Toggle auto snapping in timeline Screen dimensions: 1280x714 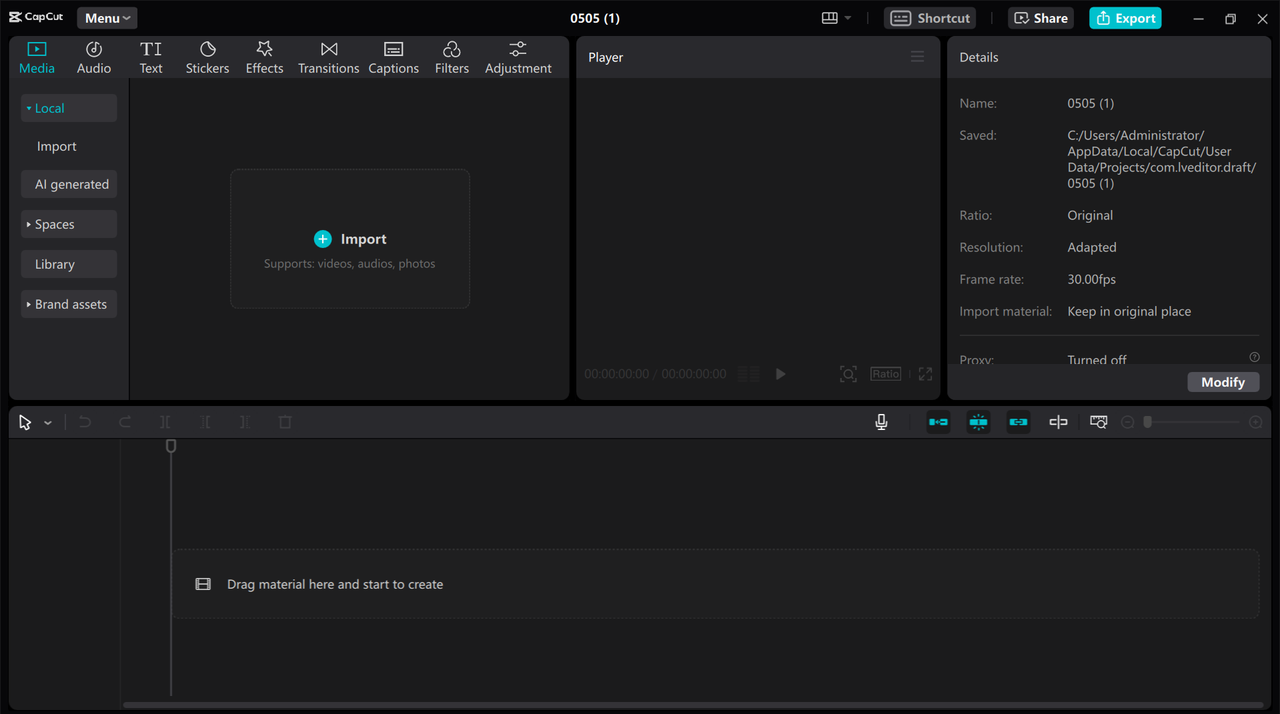(978, 423)
